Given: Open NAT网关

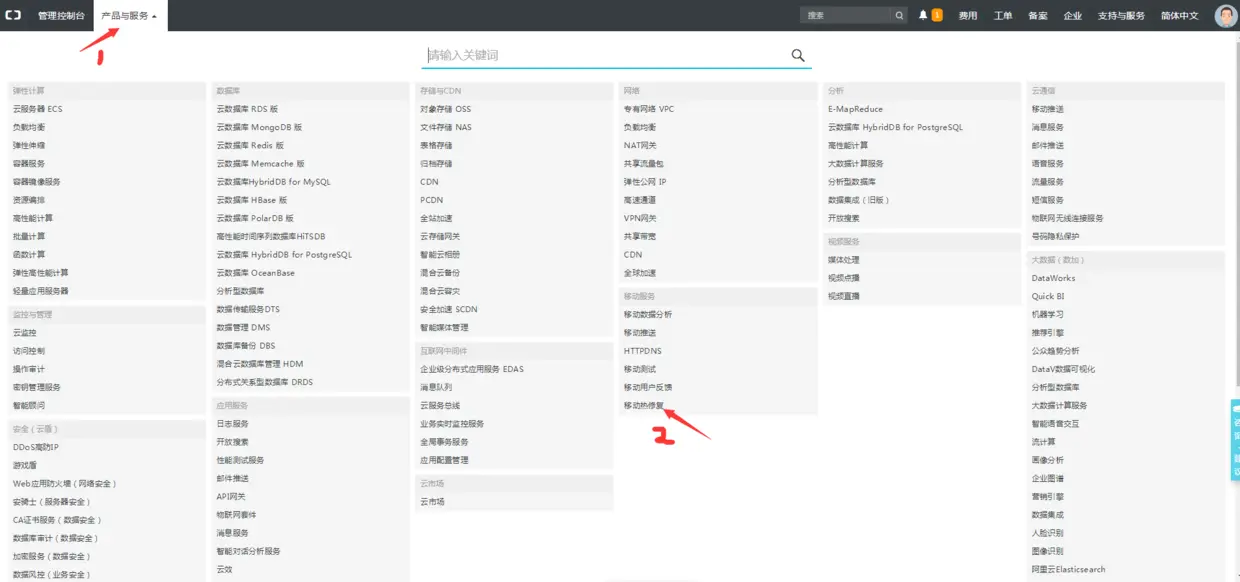Looking at the screenshot, I should pyautogui.click(x=641, y=145).
